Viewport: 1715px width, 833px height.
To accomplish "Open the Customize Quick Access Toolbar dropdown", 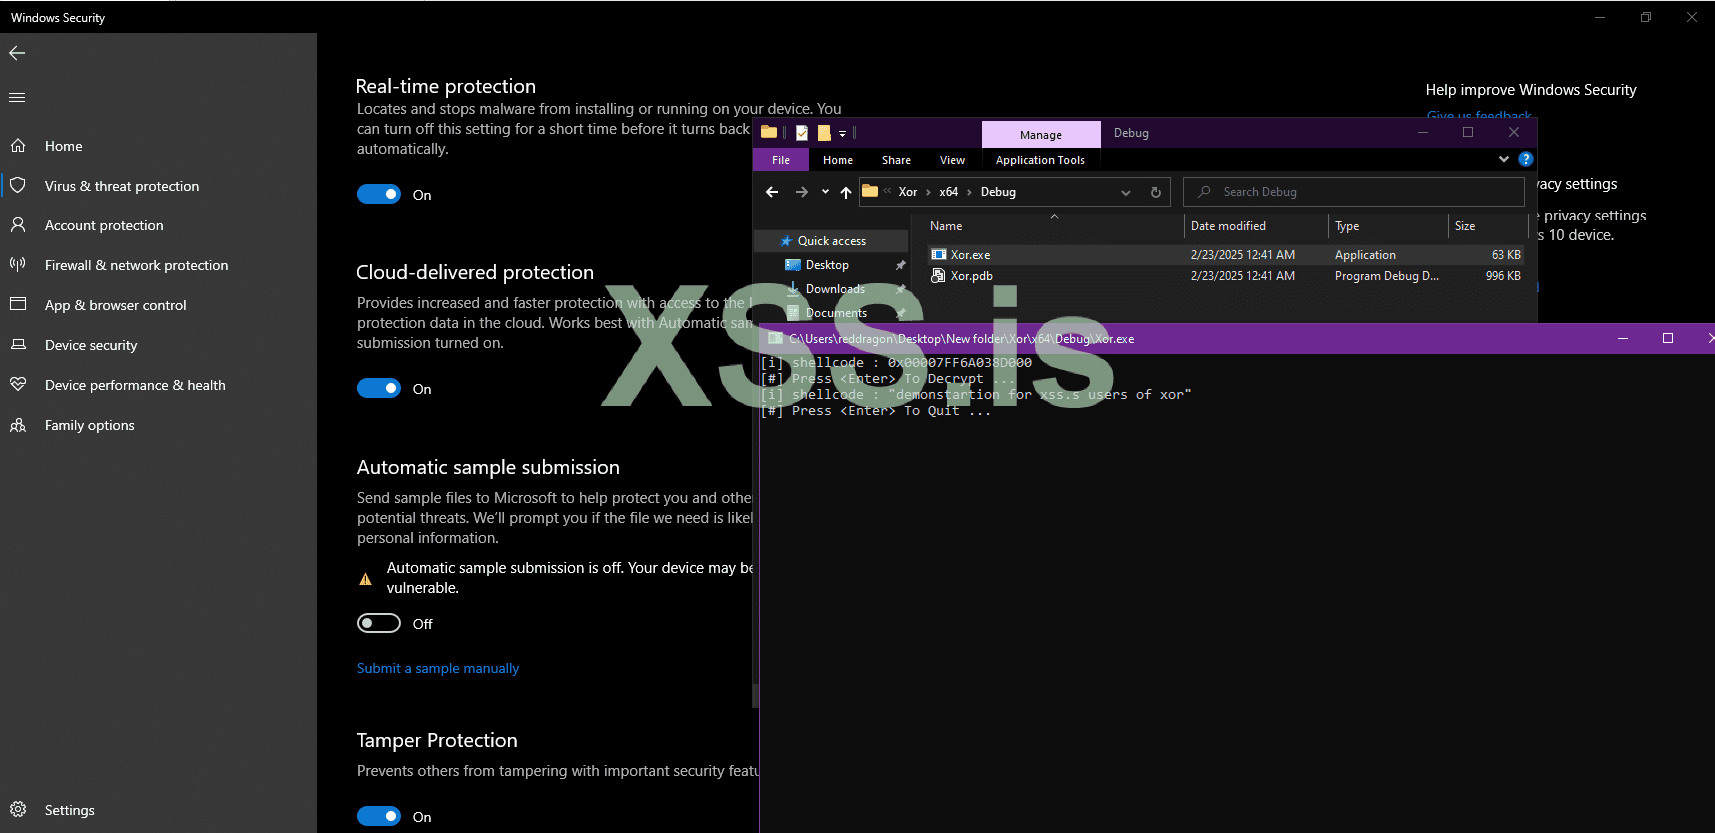I will pyautogui.click(x=842, y=133).
